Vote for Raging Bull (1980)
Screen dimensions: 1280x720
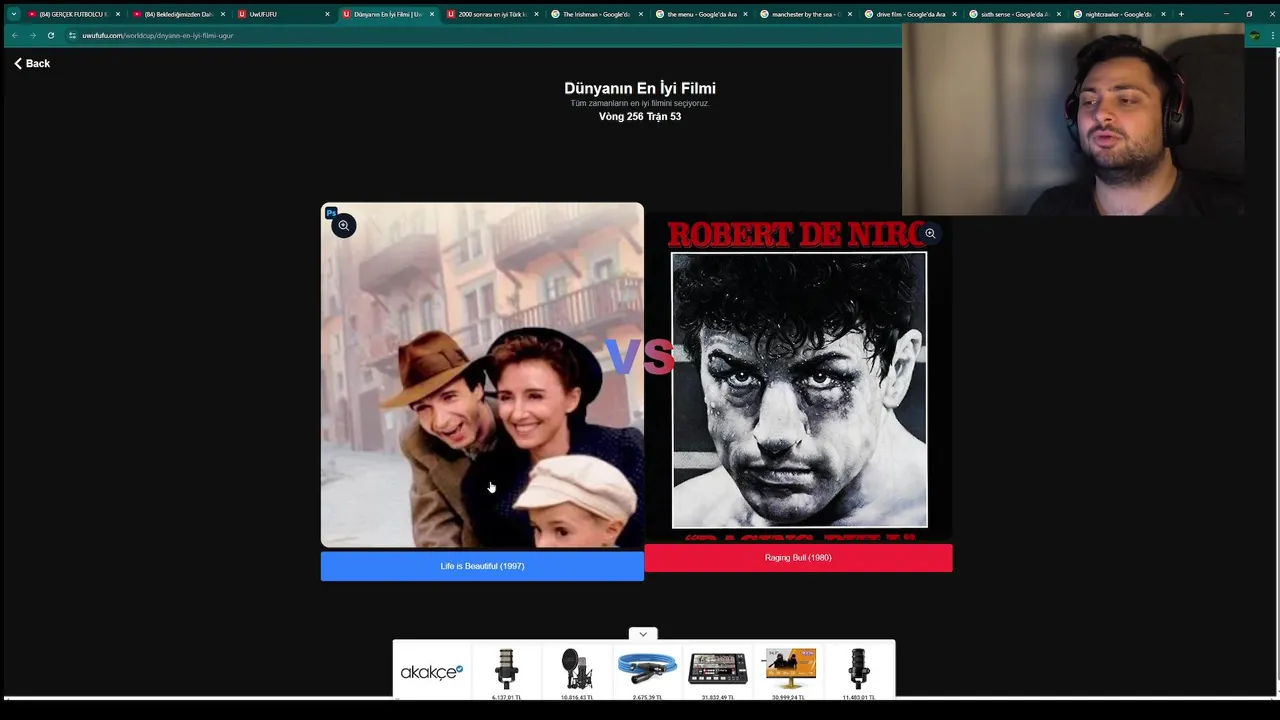tap(798, 558)
